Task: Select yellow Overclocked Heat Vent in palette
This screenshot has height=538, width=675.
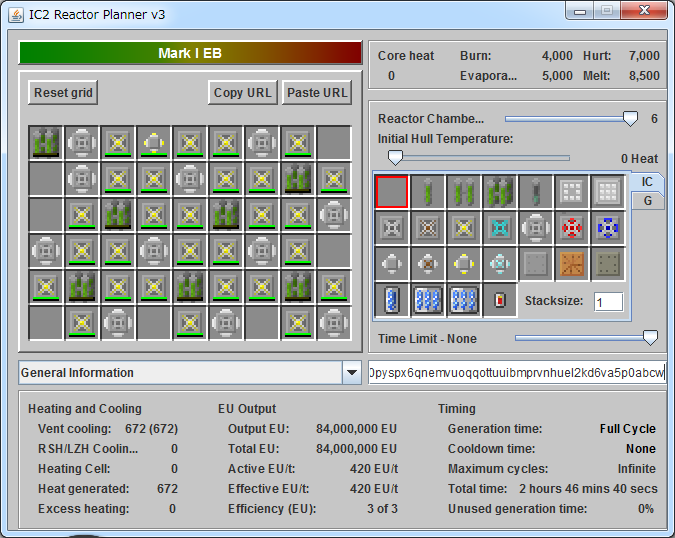Action: pos(464,228)
